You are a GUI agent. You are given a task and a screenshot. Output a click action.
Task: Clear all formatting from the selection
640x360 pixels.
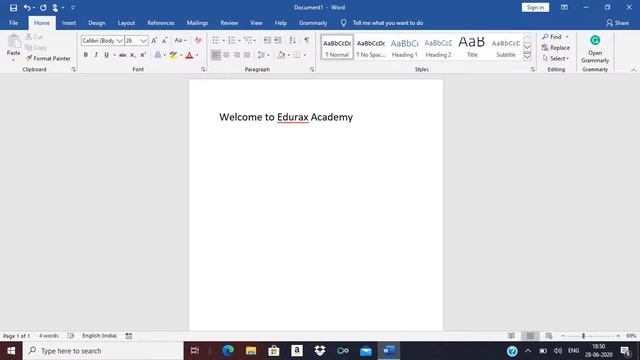pyautogui.click(x=198, y=40)
